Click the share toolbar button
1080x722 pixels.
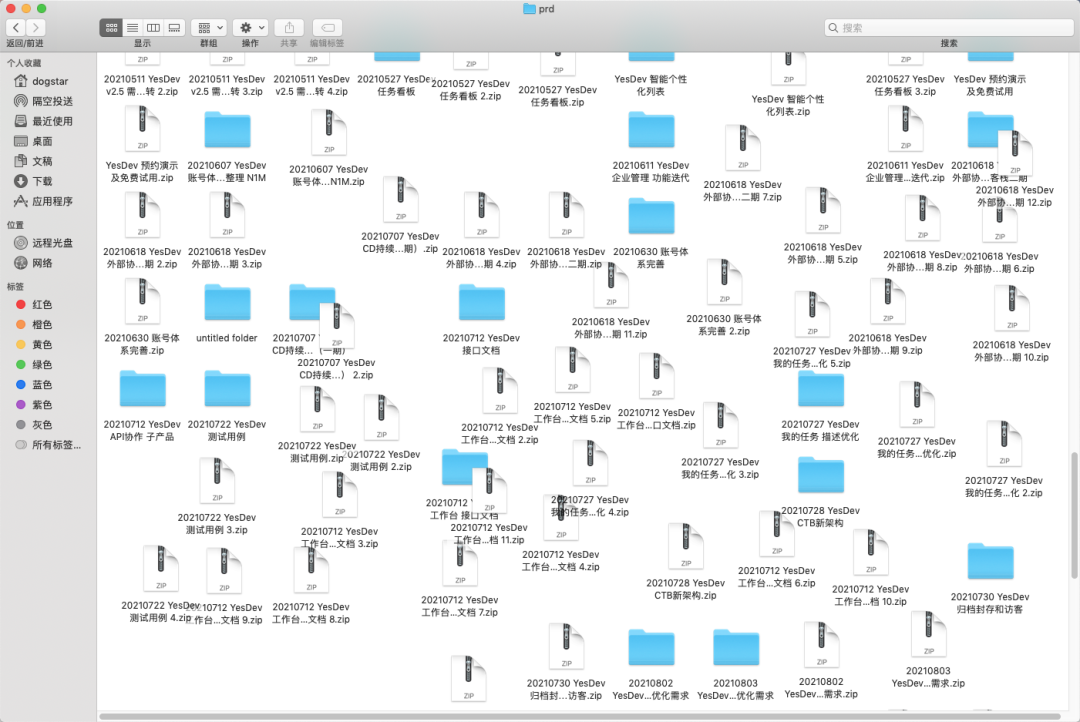click(x=289, y=28)
